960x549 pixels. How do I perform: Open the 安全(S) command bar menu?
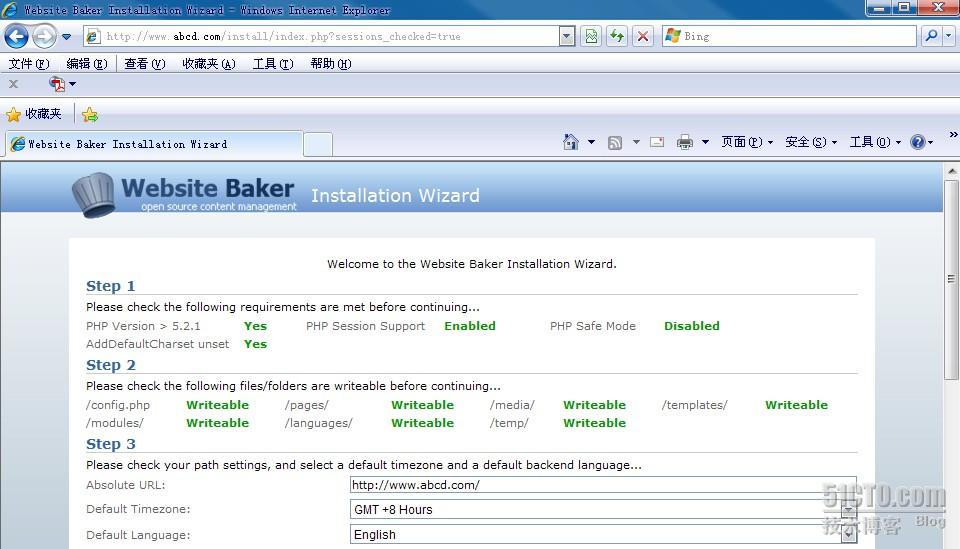click(x=811, y=142)
